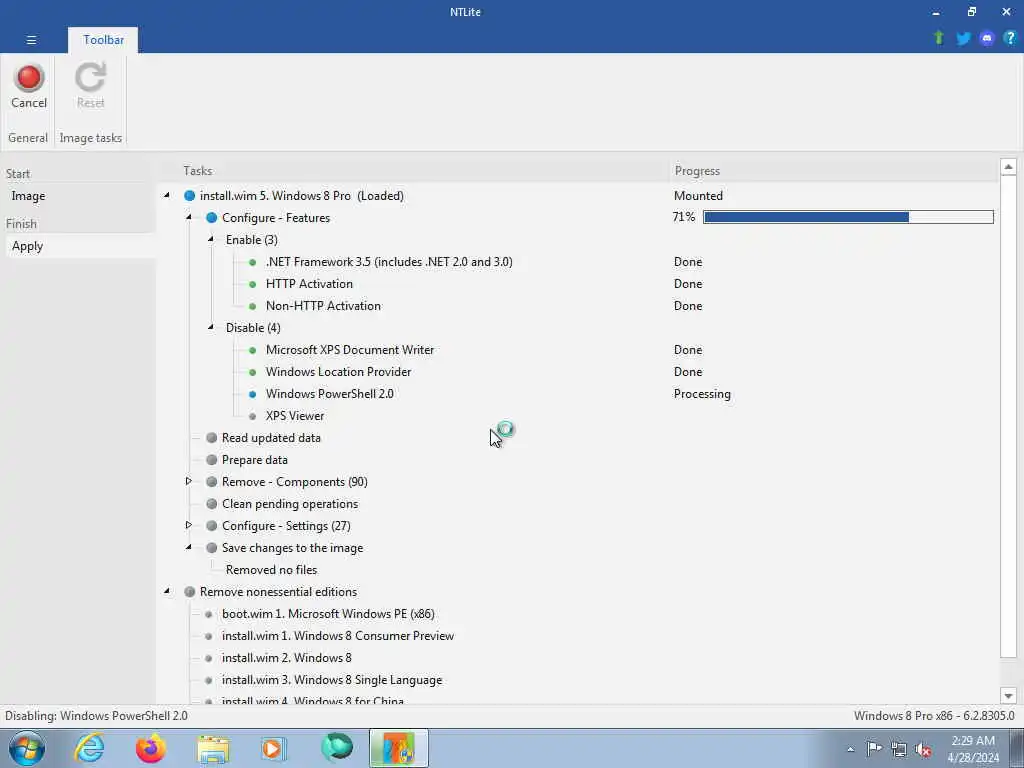The height and width of the screenshot is (768, 1024).
Task: Launch Firefox from taskbar
Action: (x=151, y=748)
